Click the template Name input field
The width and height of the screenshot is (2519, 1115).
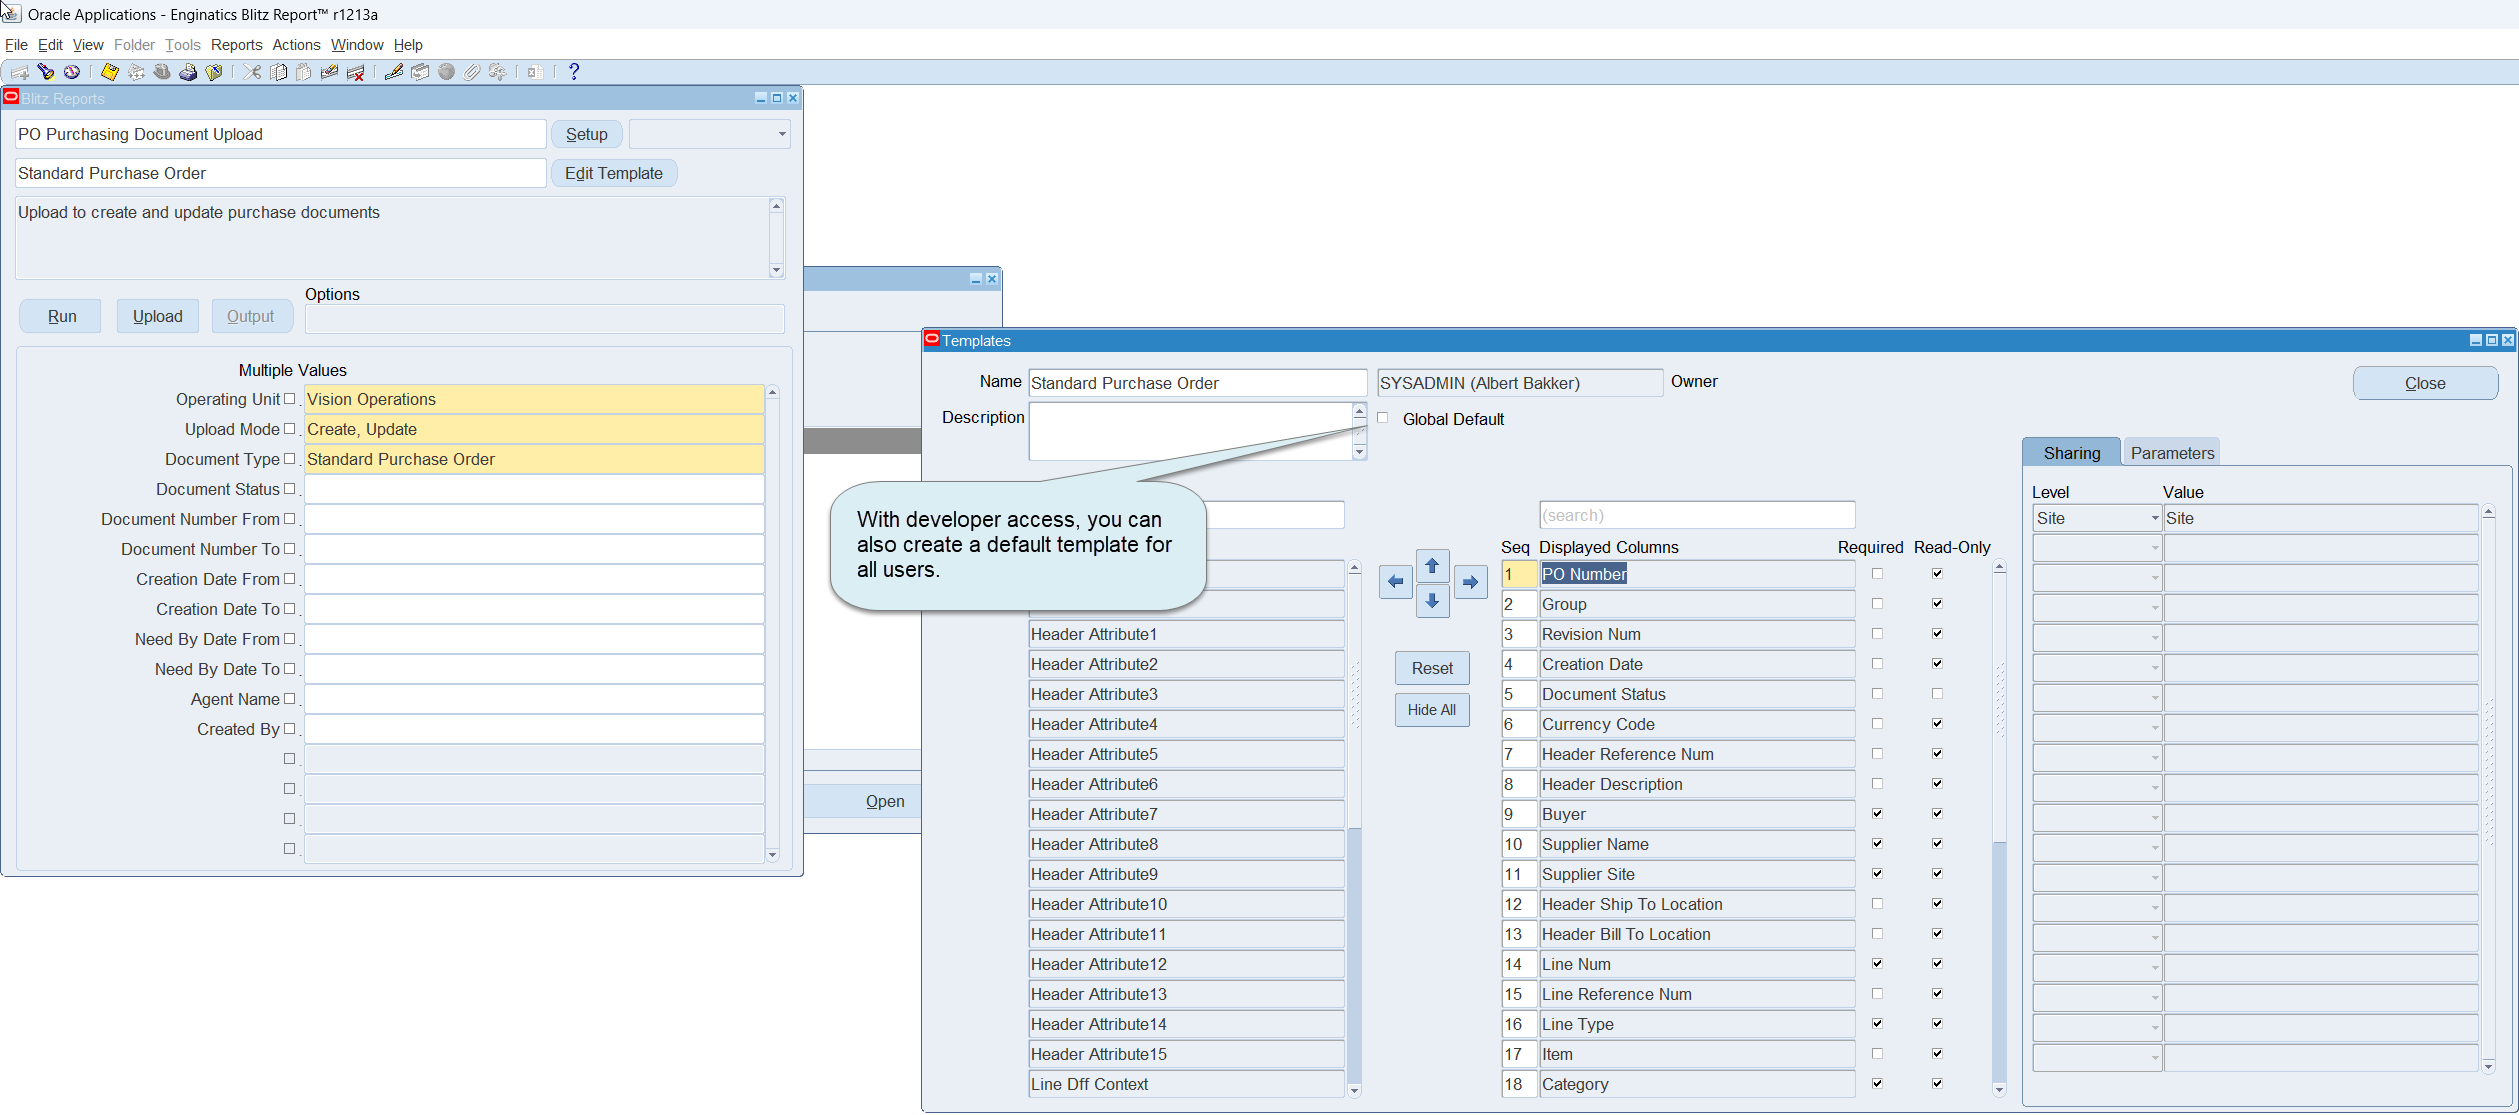[x=1197, y=383]
